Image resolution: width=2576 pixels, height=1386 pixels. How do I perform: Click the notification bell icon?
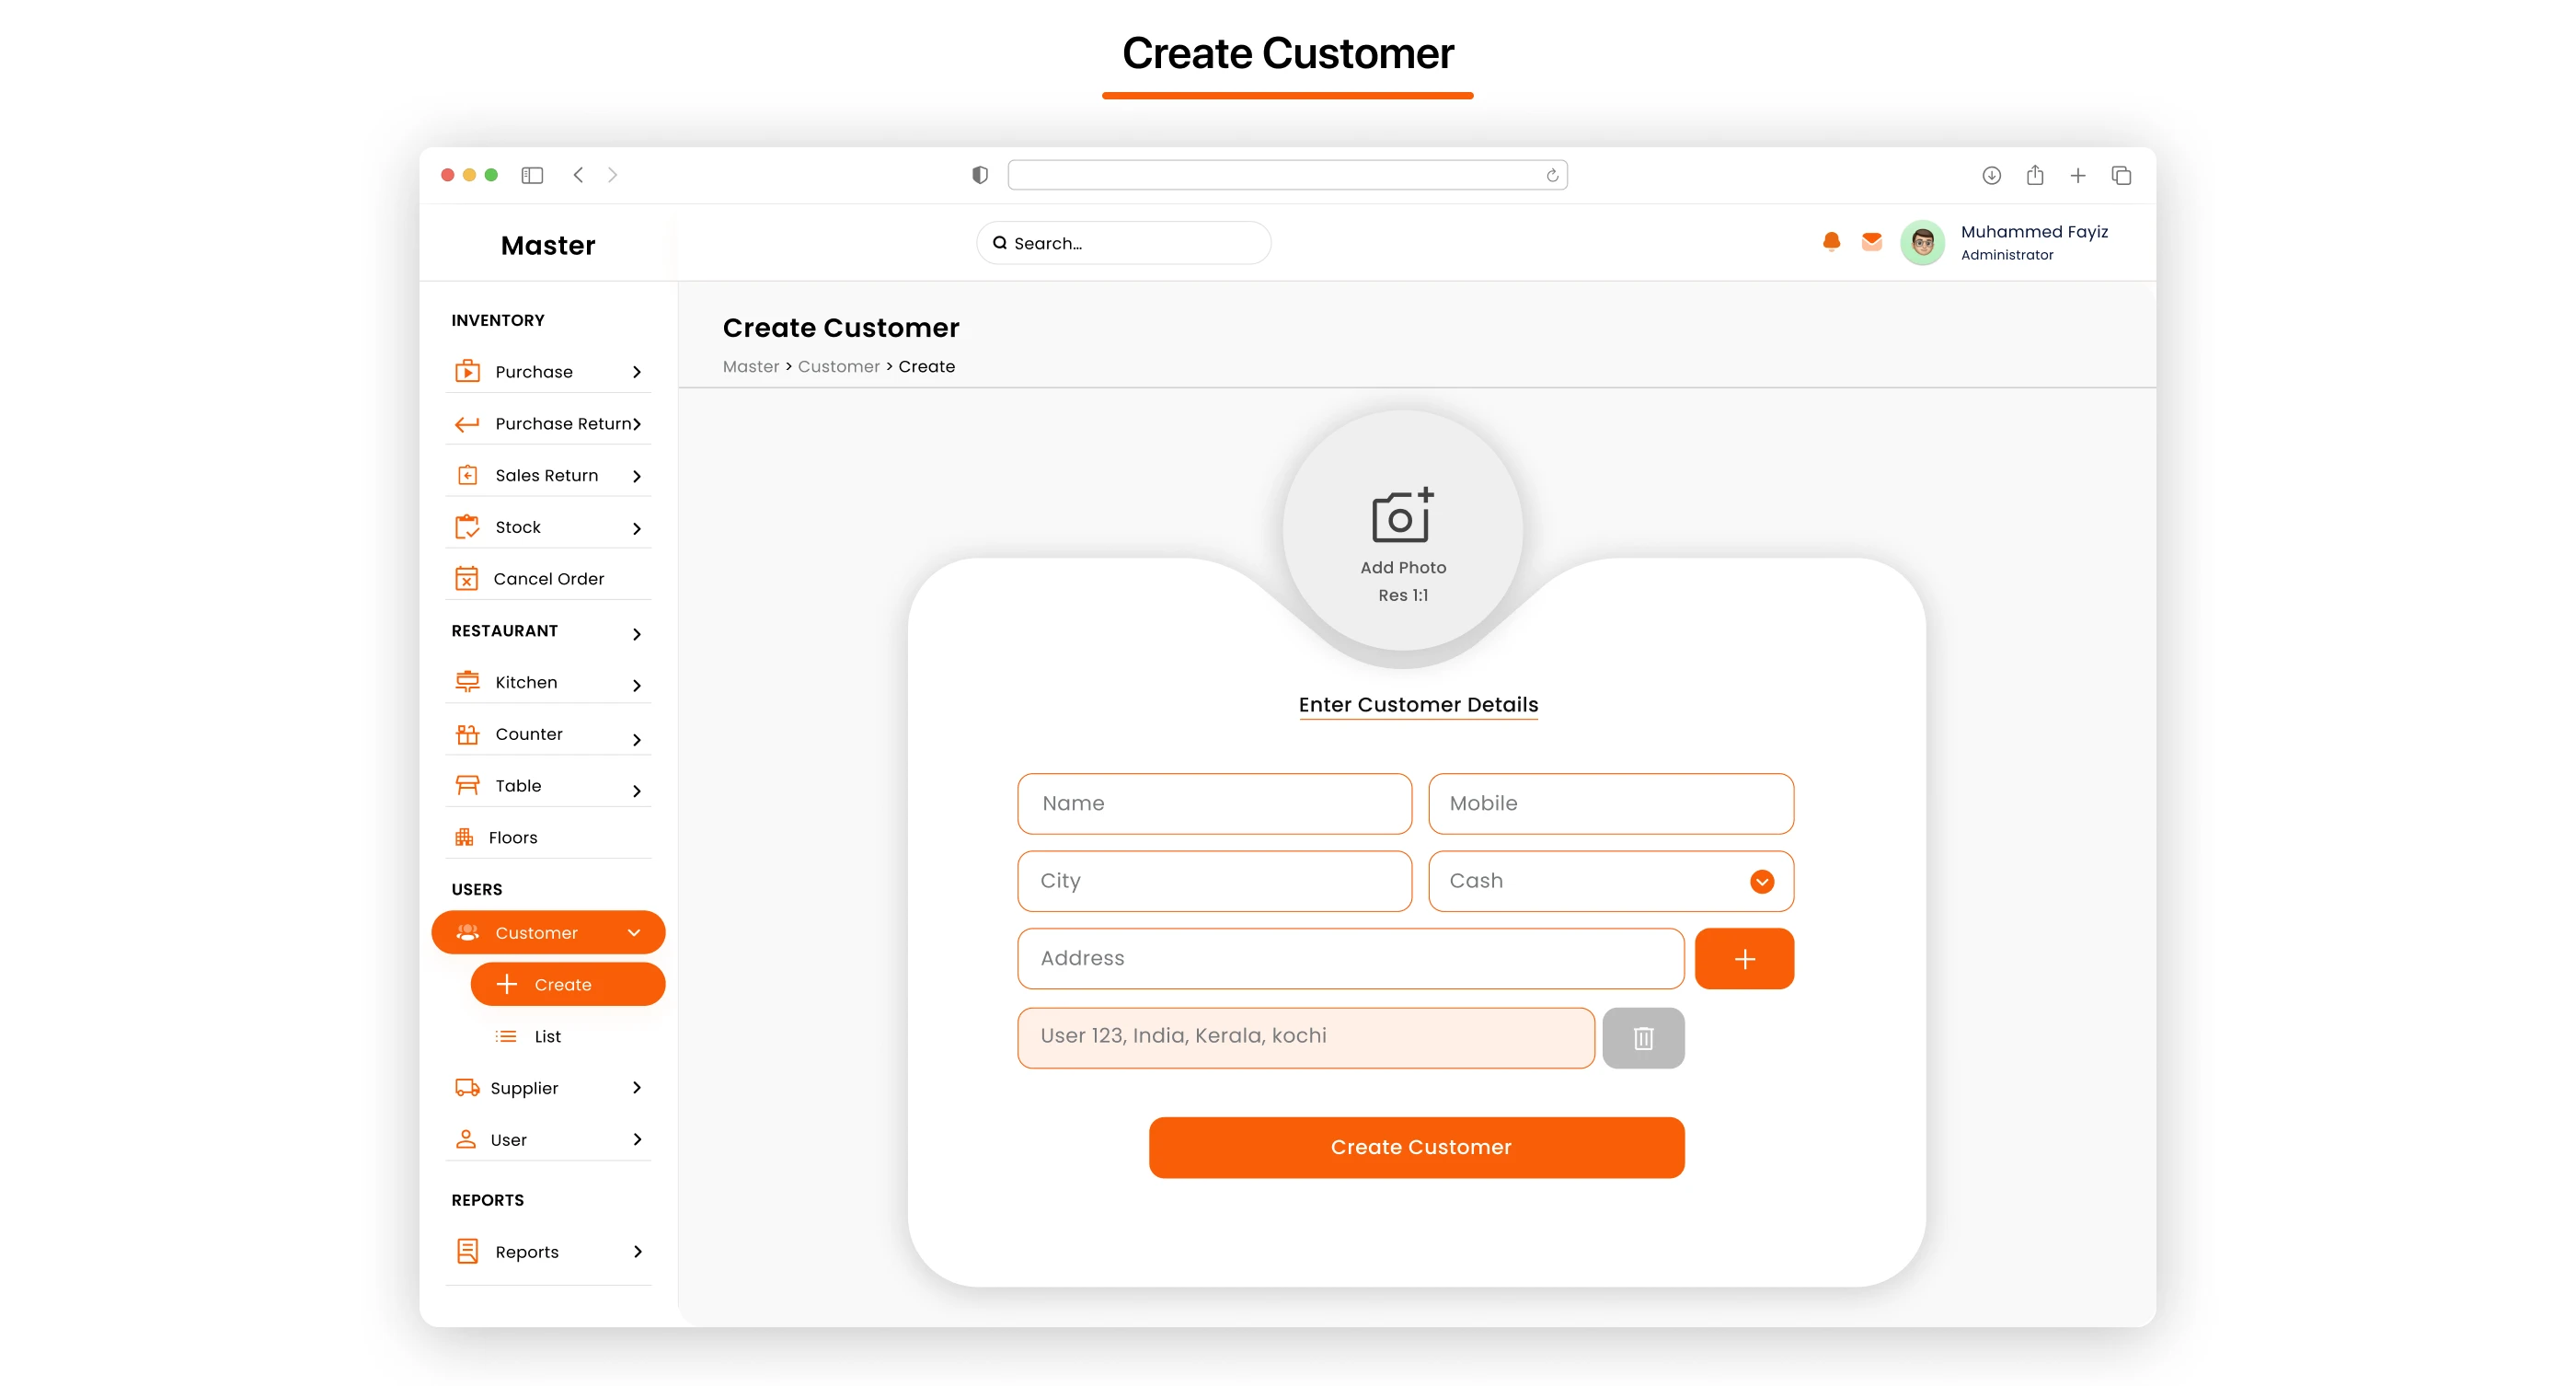[x=1831, y=242]
